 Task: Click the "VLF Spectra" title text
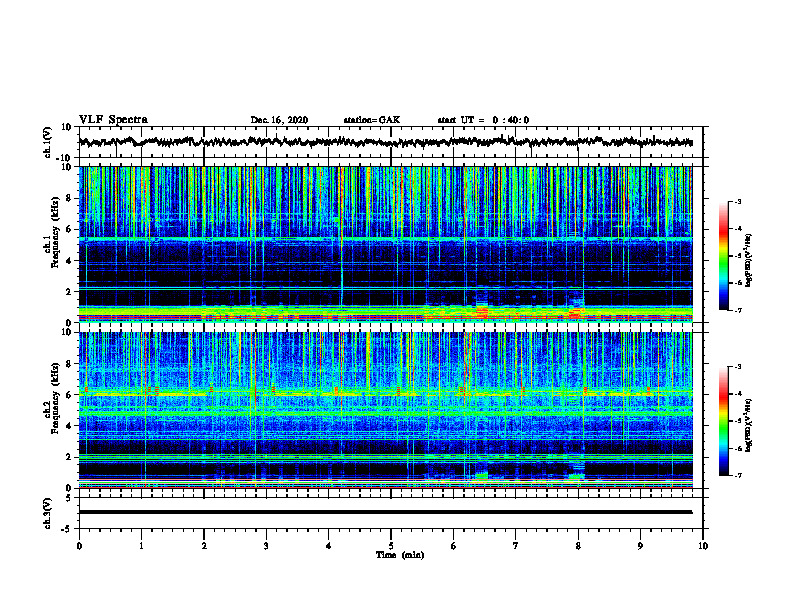click(113, 120)
